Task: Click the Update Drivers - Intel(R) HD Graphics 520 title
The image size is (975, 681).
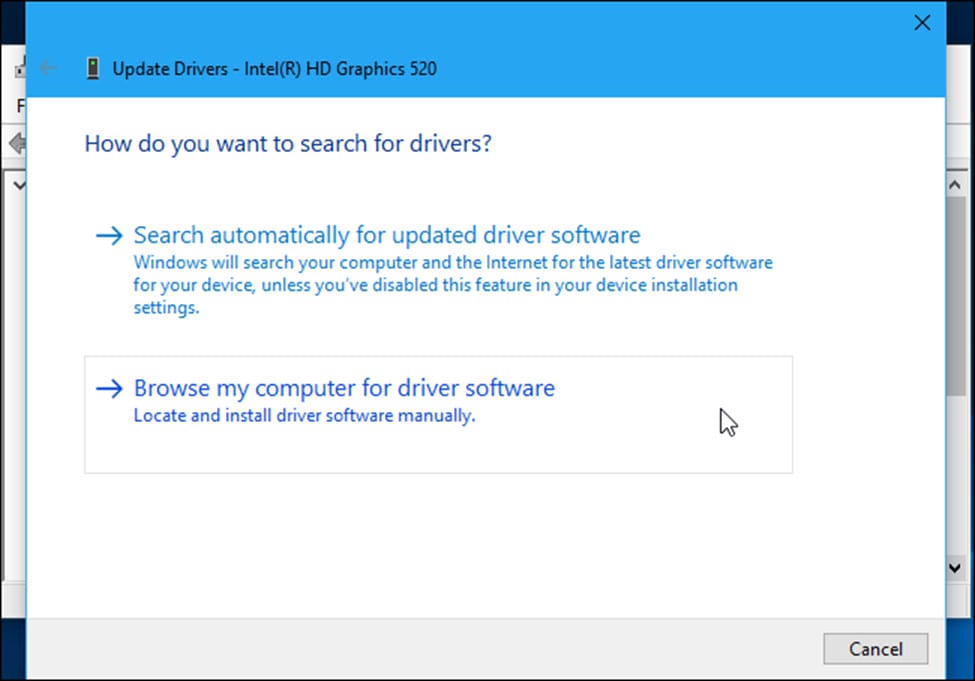Action: [274, 69]
